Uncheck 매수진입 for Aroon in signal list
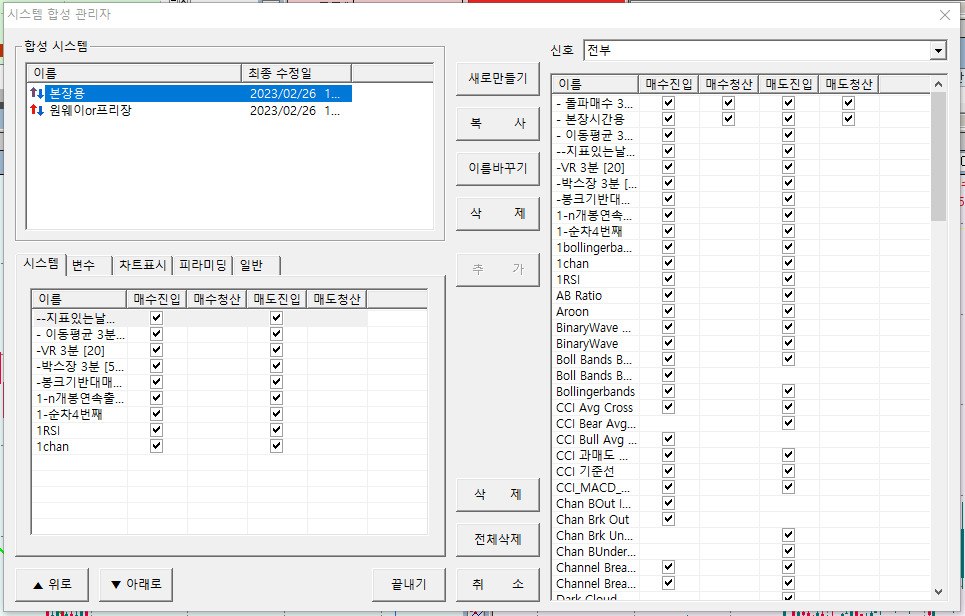 668,311
